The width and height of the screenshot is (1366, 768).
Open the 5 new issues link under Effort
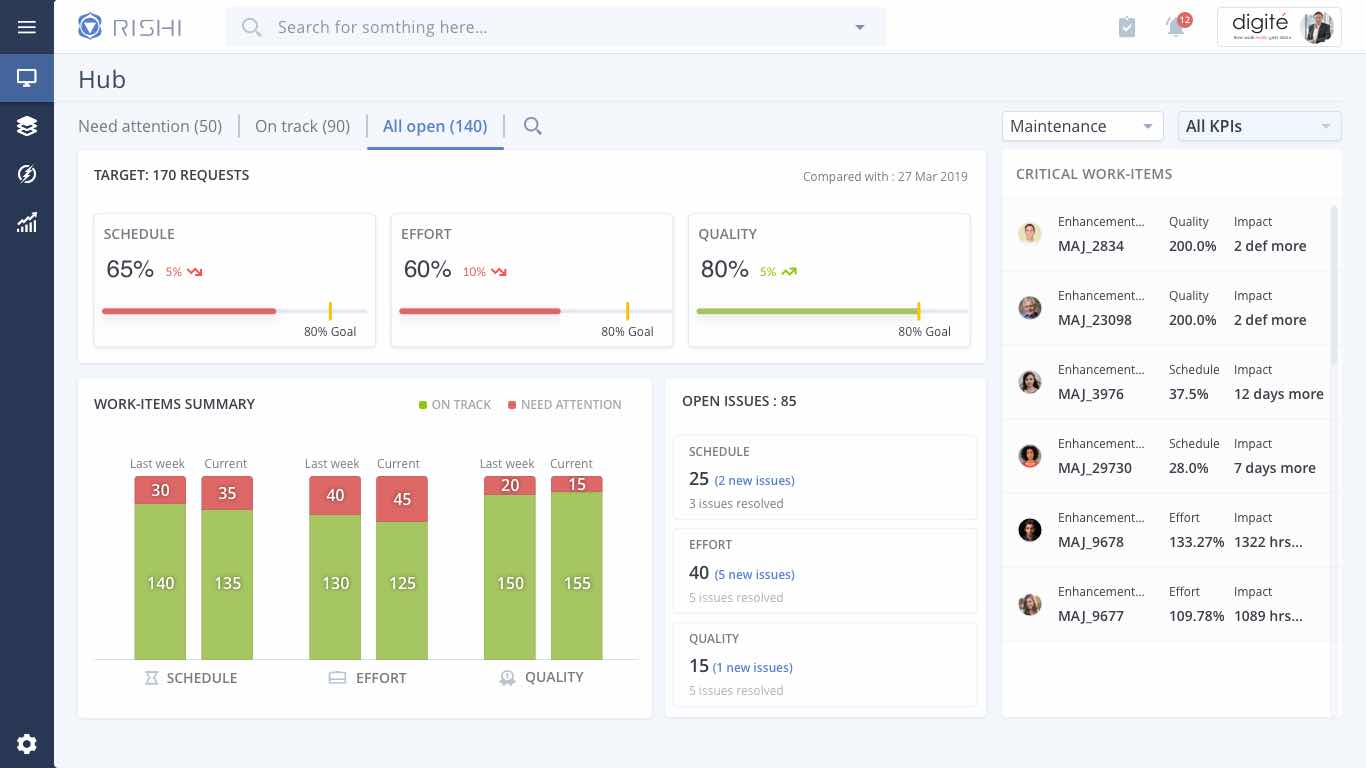click(754, 574)
